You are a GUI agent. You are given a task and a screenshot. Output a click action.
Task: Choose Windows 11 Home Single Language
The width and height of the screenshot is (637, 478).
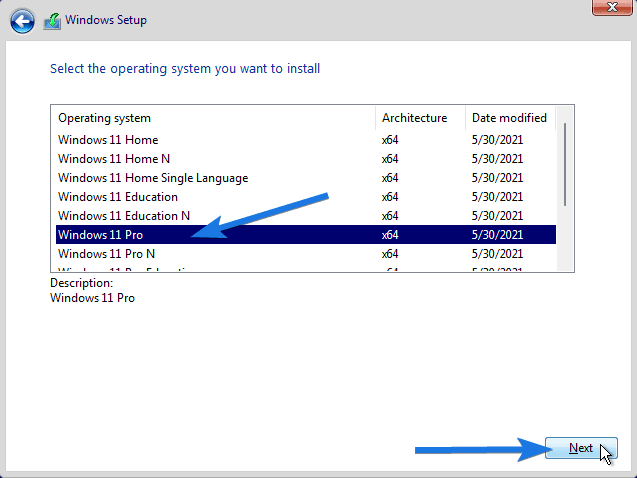(306, 178)
